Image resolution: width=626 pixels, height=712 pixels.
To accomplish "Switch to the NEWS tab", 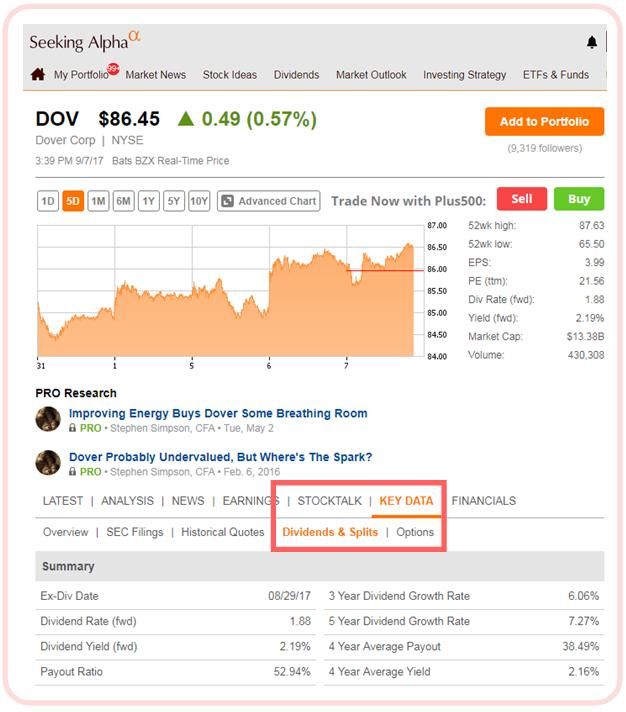I will coord(188,500).
